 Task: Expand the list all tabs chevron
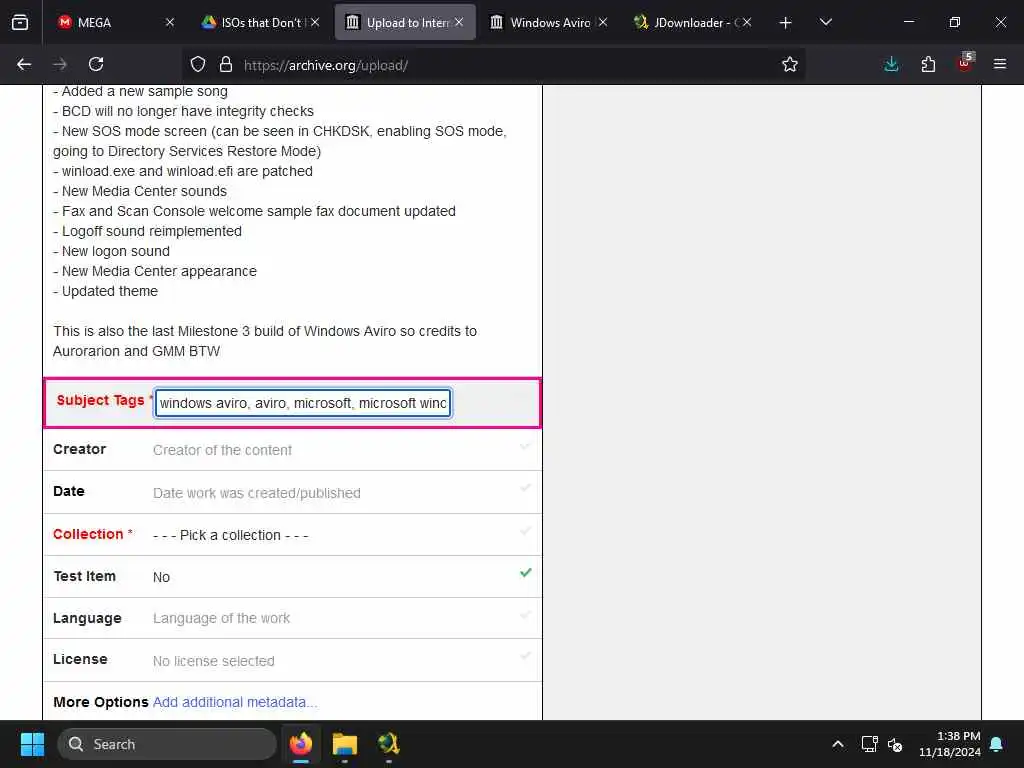point(825,22)
